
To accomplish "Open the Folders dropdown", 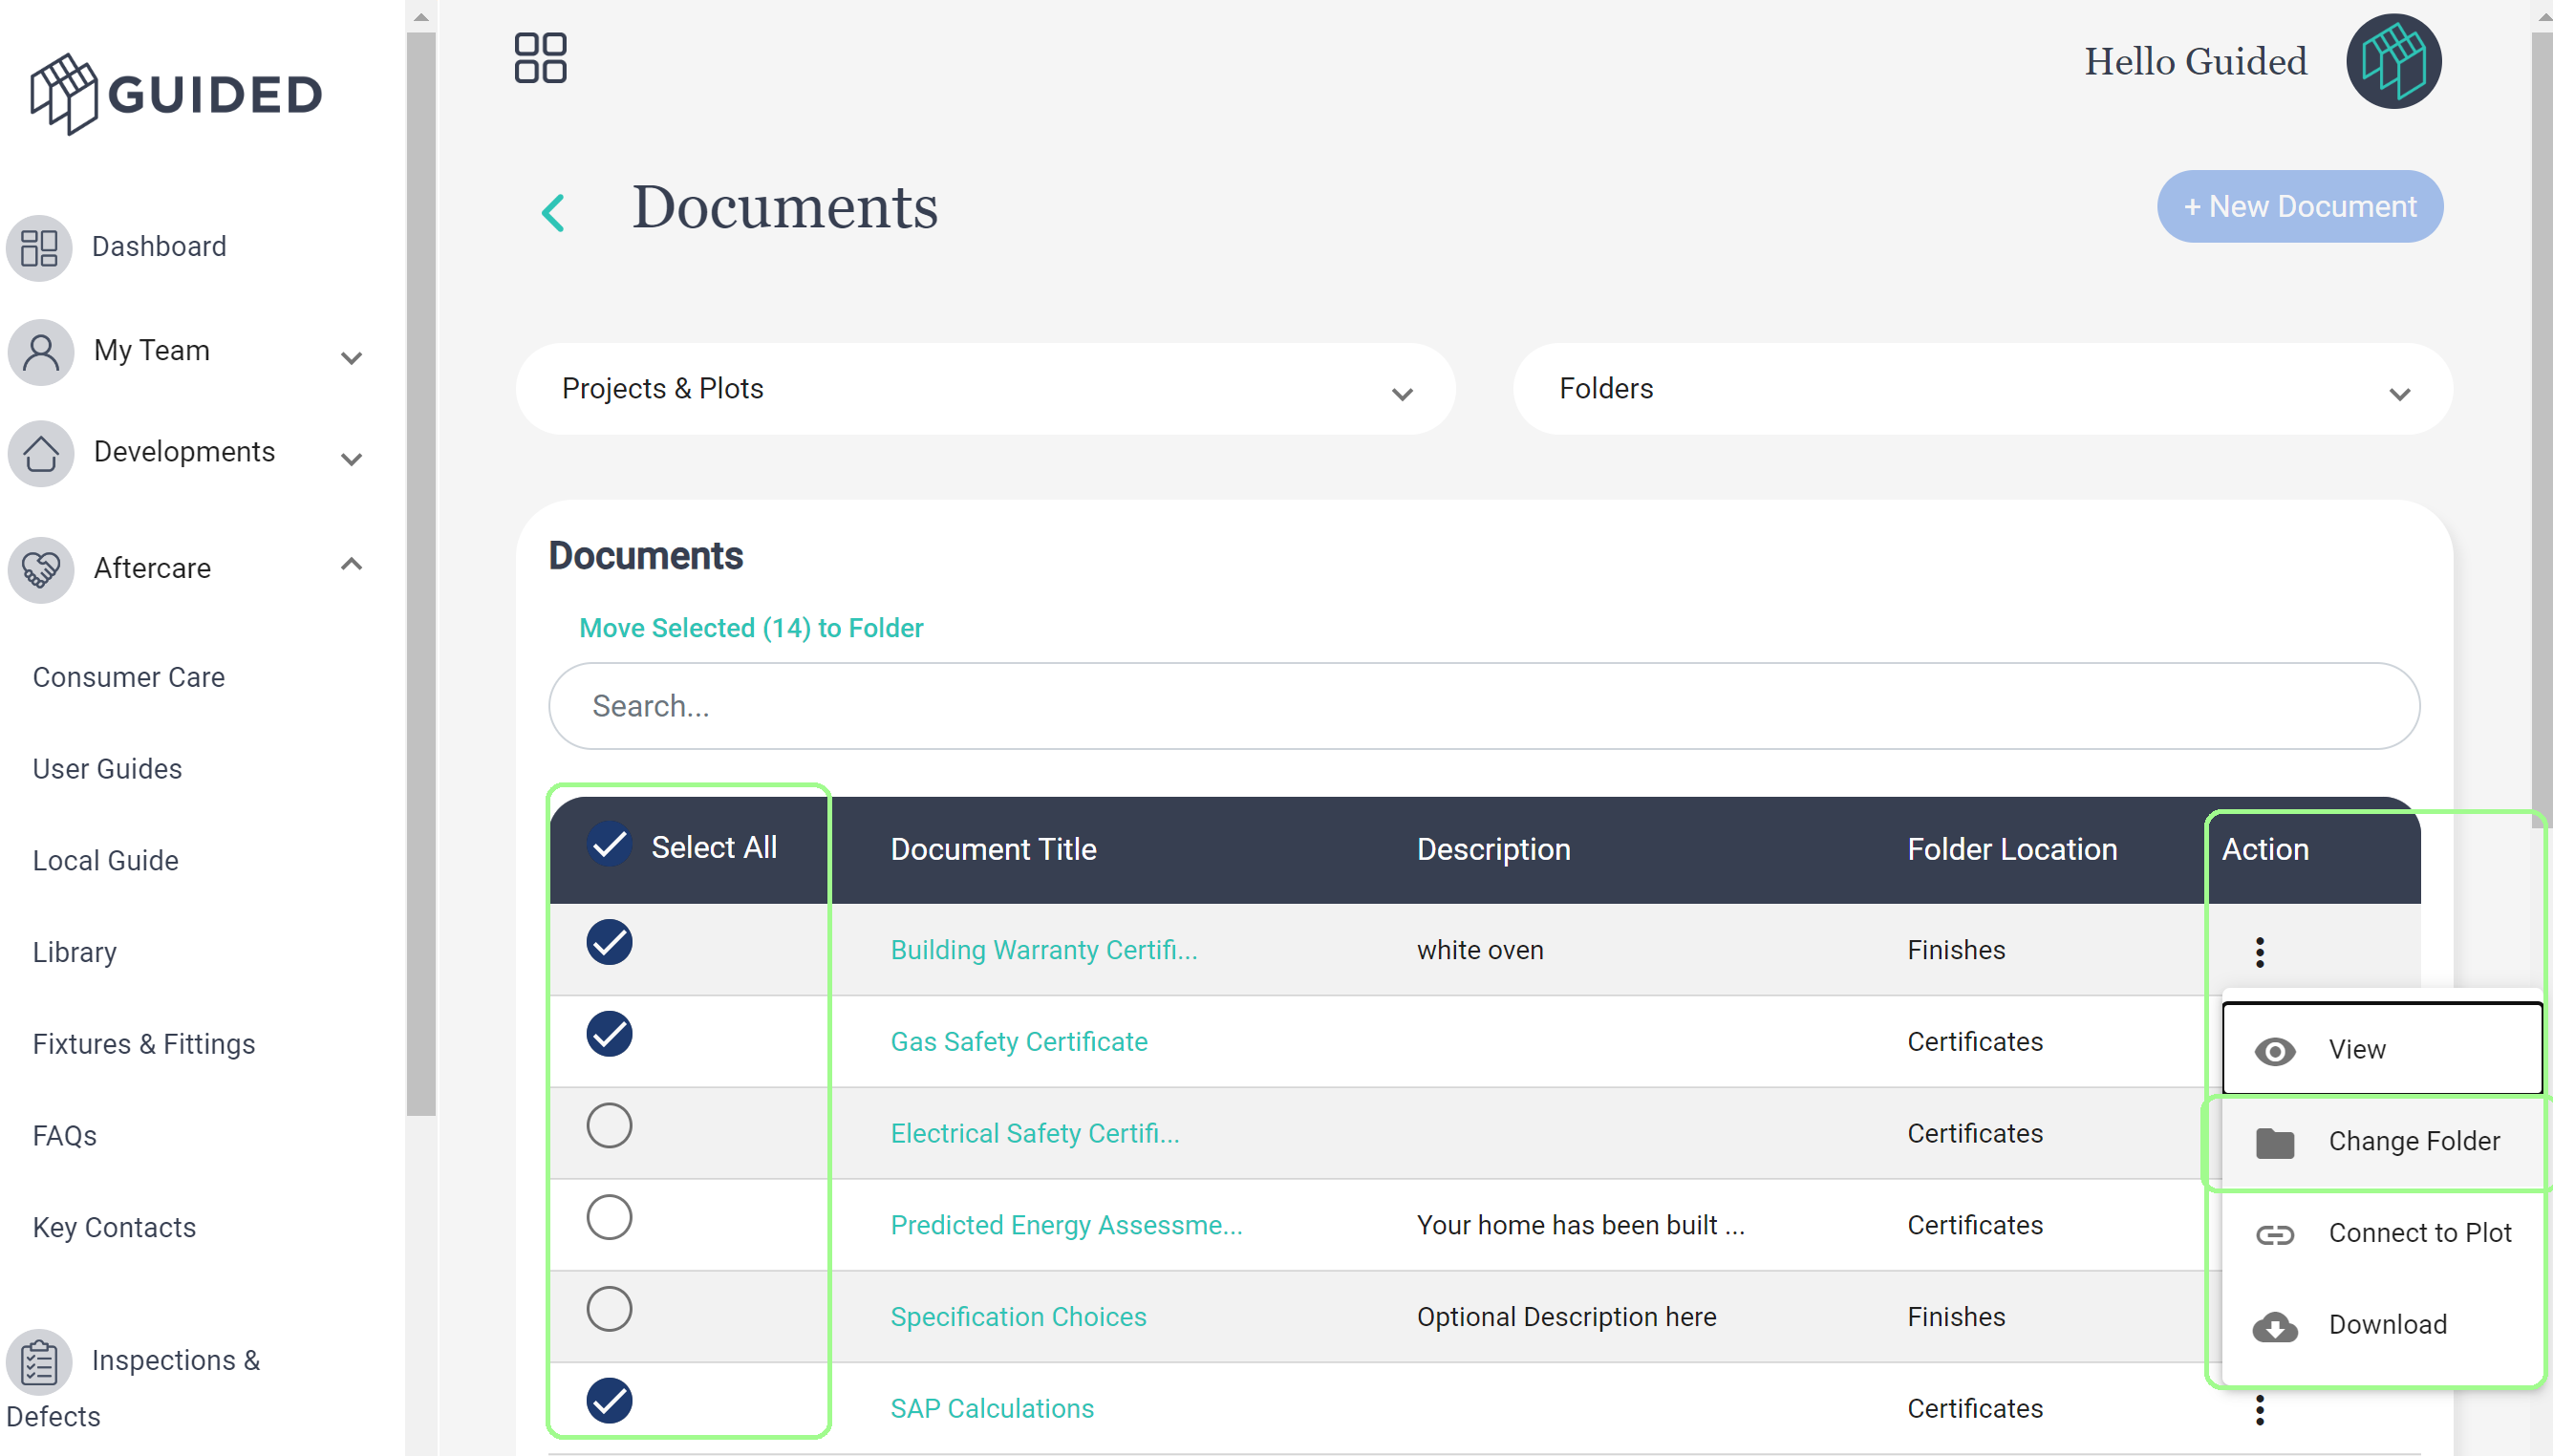I will [1981, 389].
